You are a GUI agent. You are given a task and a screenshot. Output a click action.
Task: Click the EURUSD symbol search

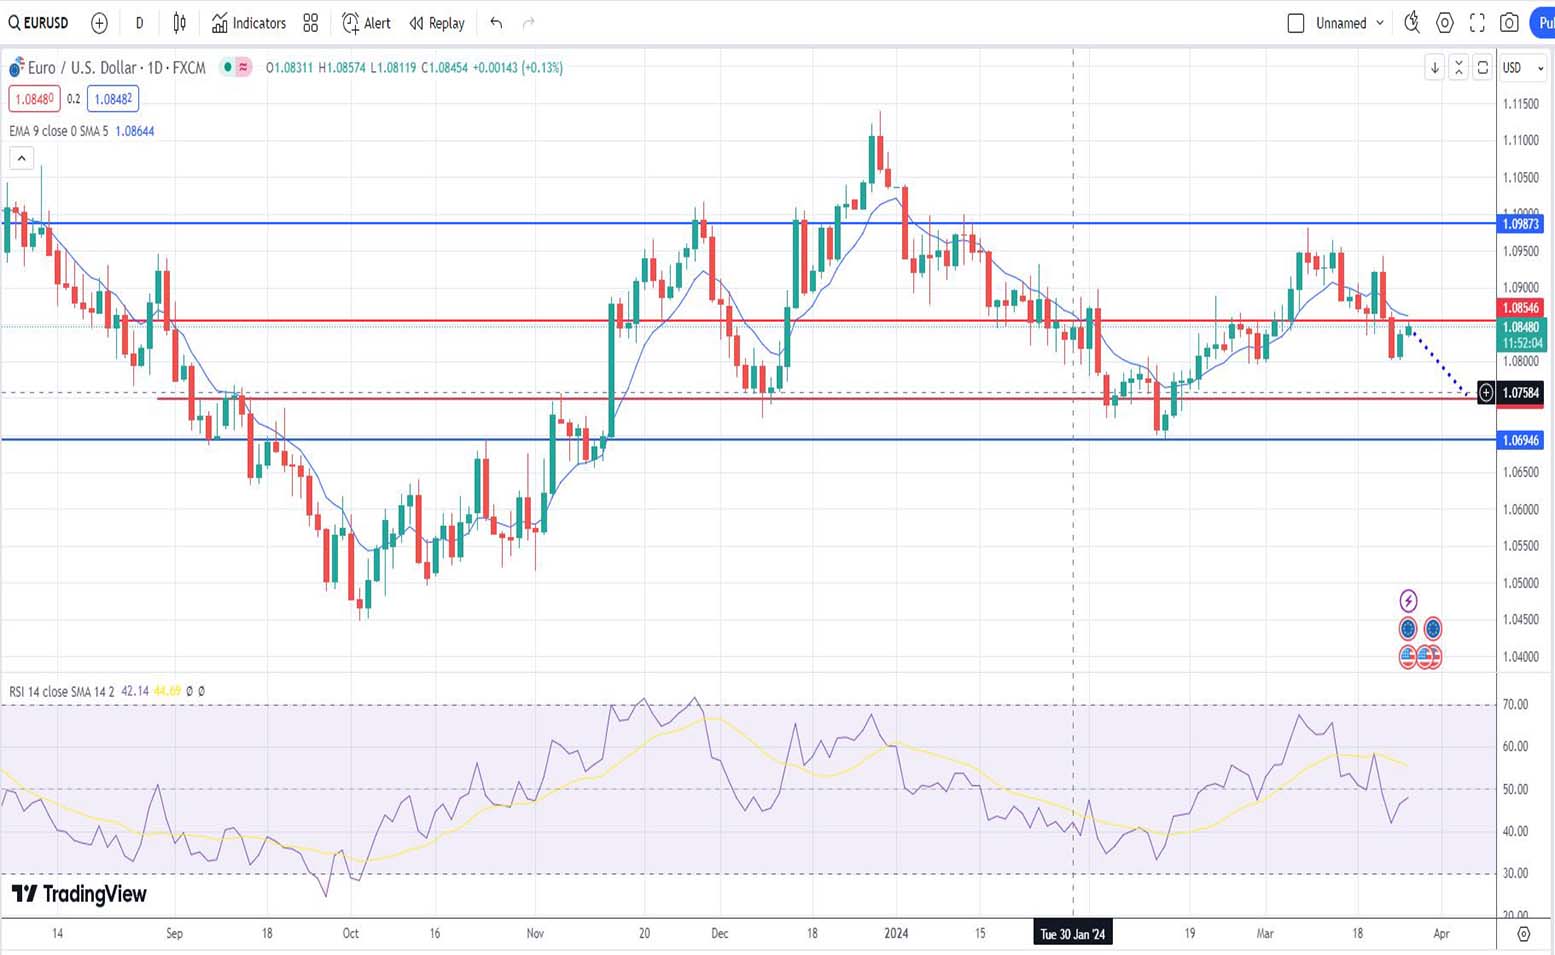[x=39, y=23]
